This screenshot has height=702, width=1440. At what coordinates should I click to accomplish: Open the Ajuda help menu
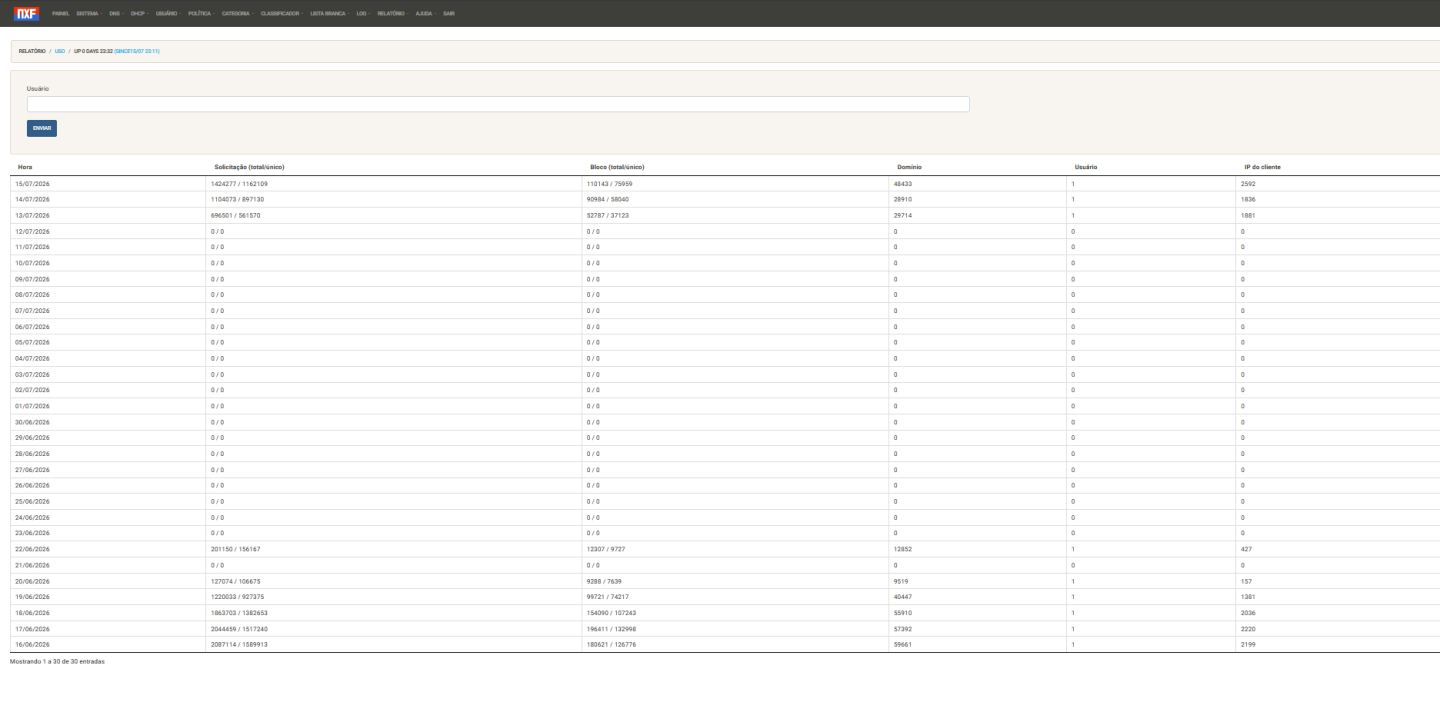click(425, 14)
